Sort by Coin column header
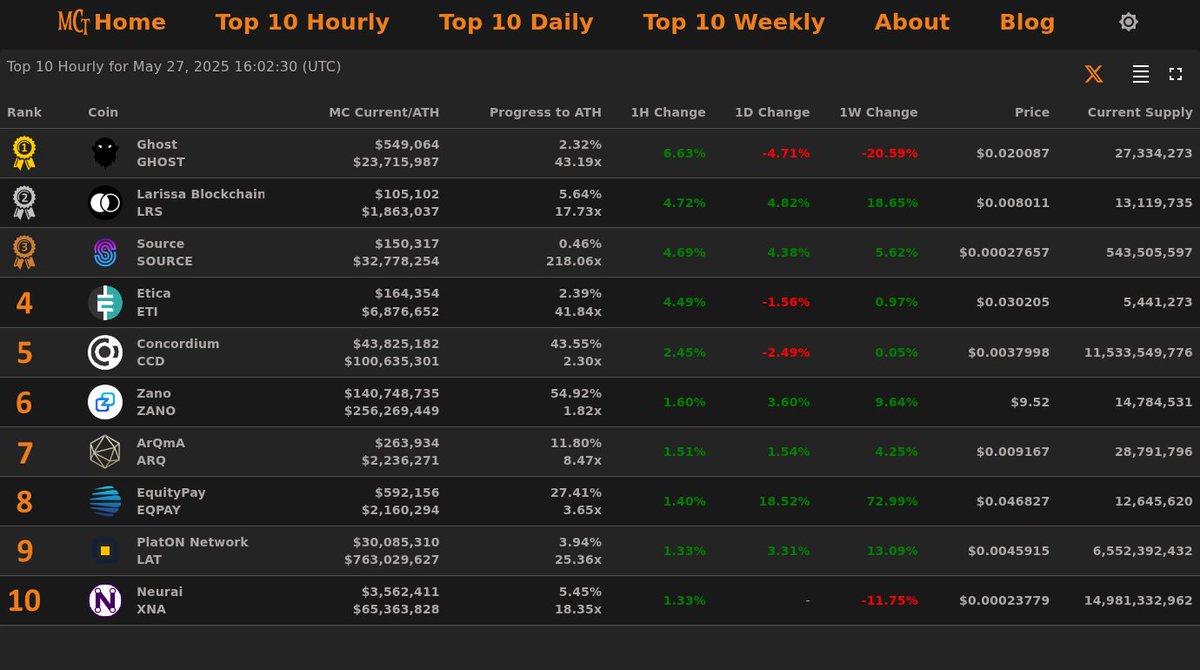Image resolution: width=1200 pixels, height=670 pixels. tap(103, 113)
